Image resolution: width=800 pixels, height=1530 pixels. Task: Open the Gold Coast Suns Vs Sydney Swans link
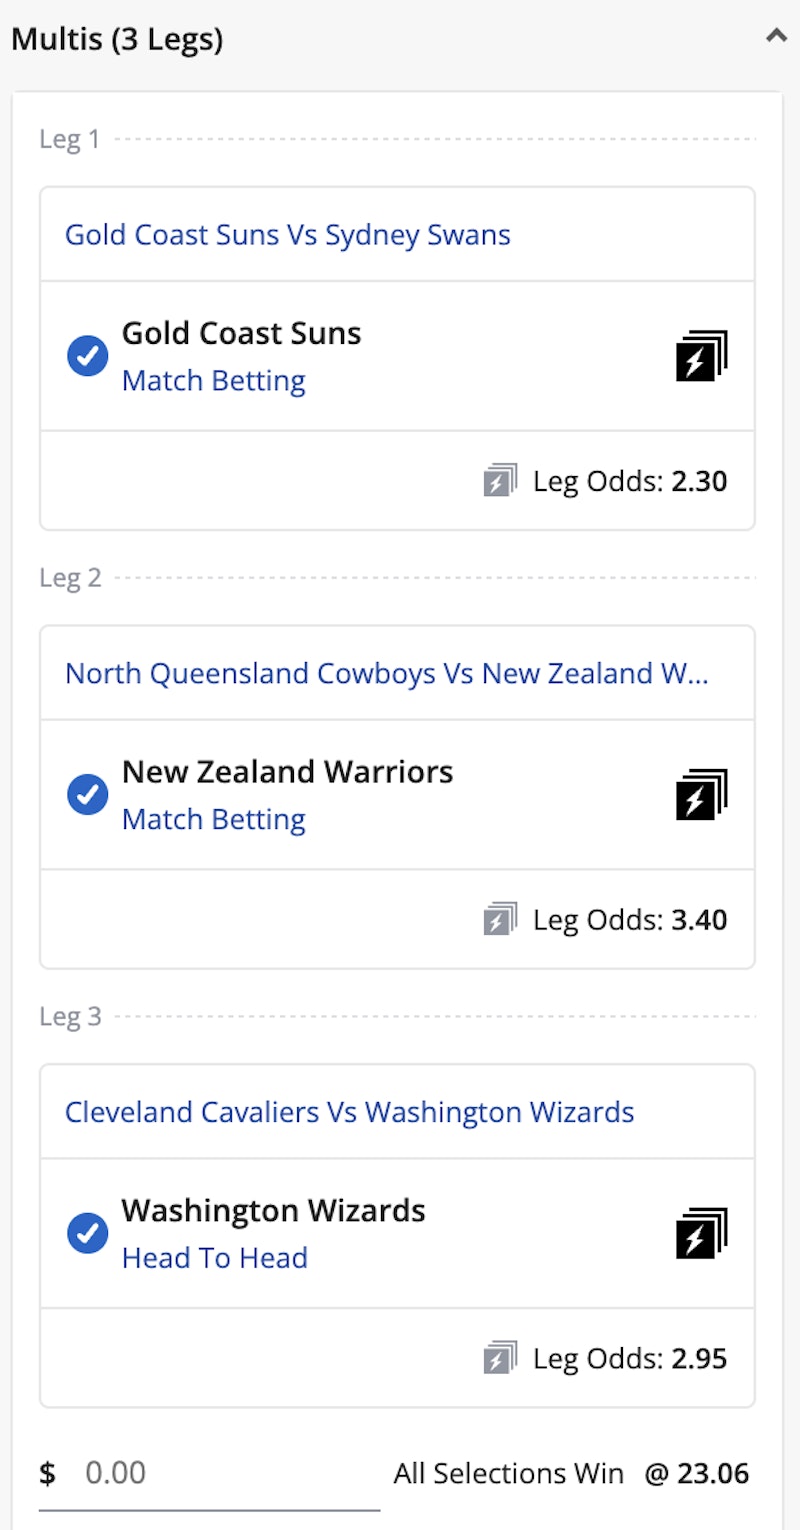288,235
